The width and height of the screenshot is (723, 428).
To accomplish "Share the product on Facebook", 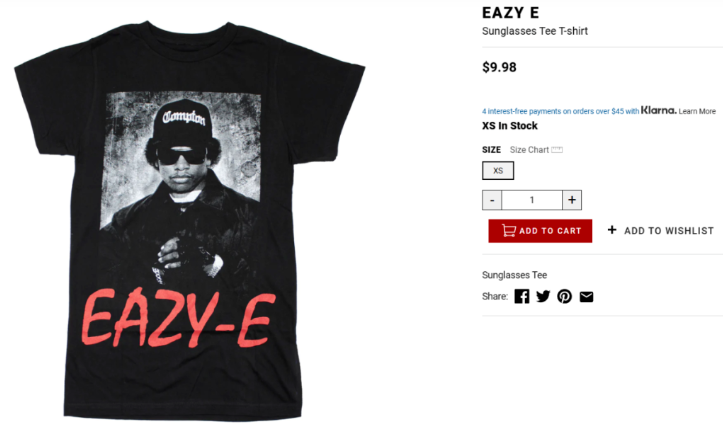I will point(522,296).
